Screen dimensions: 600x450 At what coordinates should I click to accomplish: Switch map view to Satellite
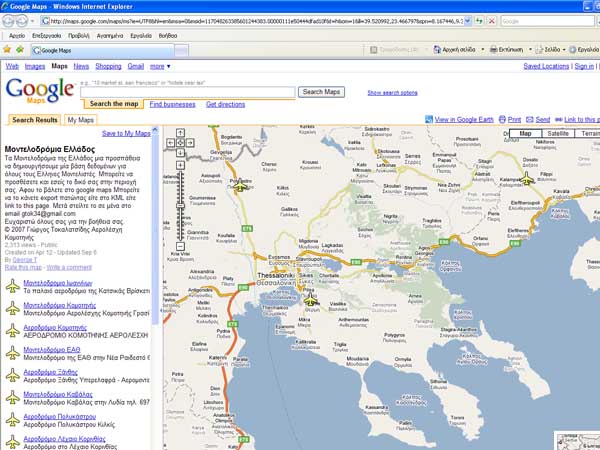coord(558,133)
